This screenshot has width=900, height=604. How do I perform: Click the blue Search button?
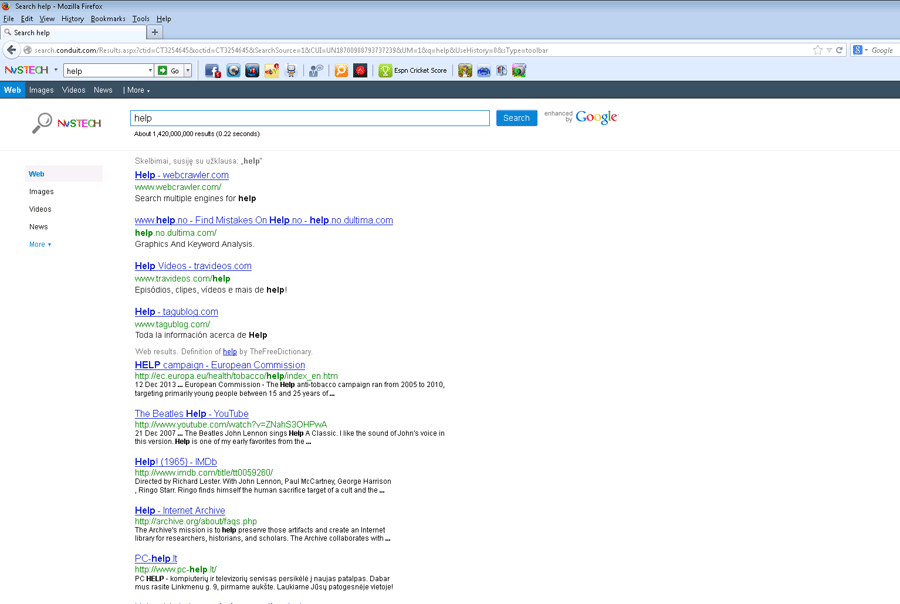tap(516, 118)
